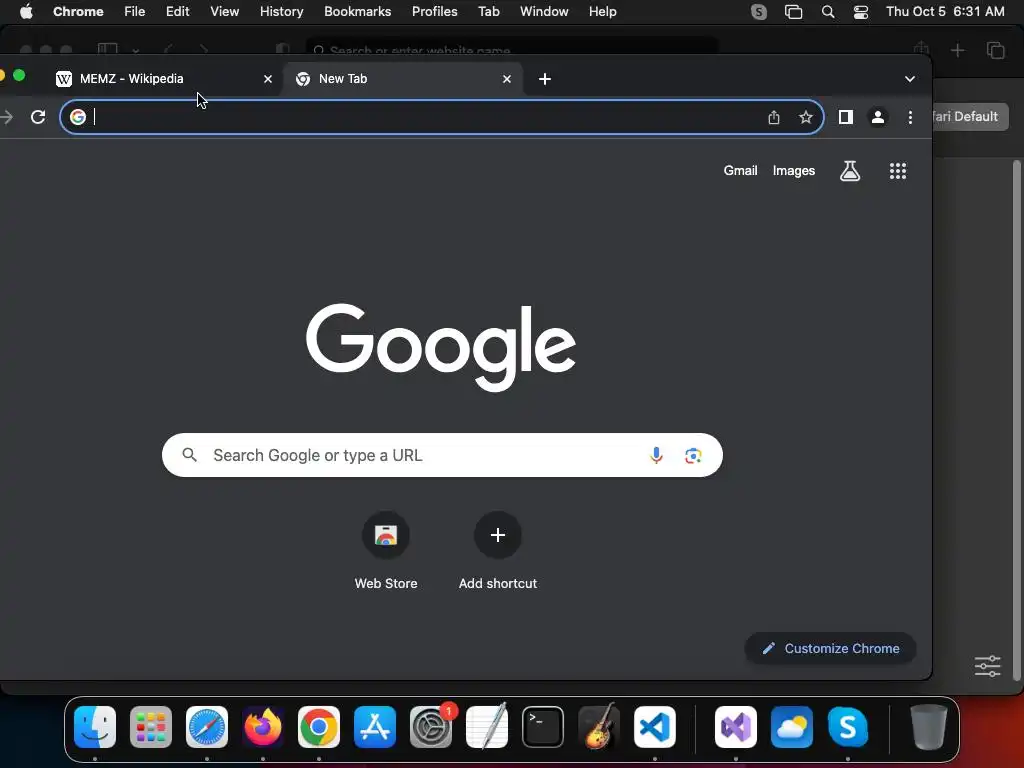This screenshot has height=768, width=1024.
Task: Open the screen mirroring icon in menu bar
Action: [793, 12]
